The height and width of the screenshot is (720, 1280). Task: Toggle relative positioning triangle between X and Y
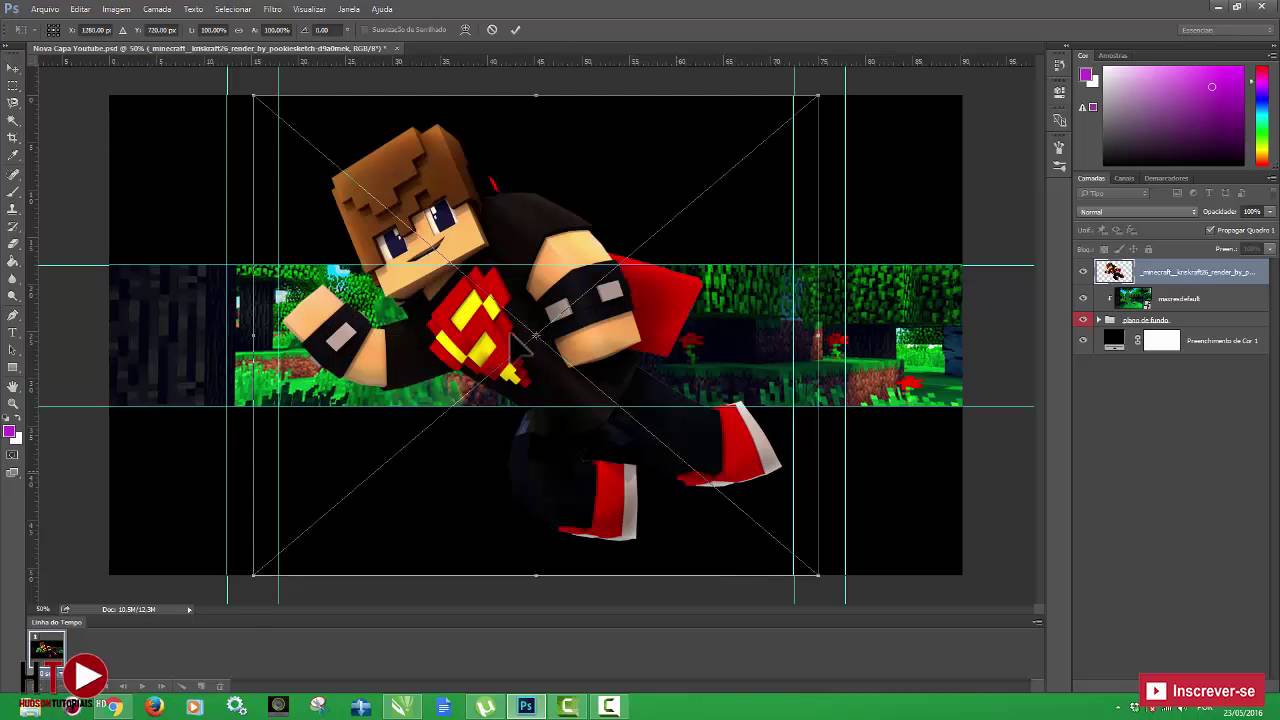tap(123, 30)
